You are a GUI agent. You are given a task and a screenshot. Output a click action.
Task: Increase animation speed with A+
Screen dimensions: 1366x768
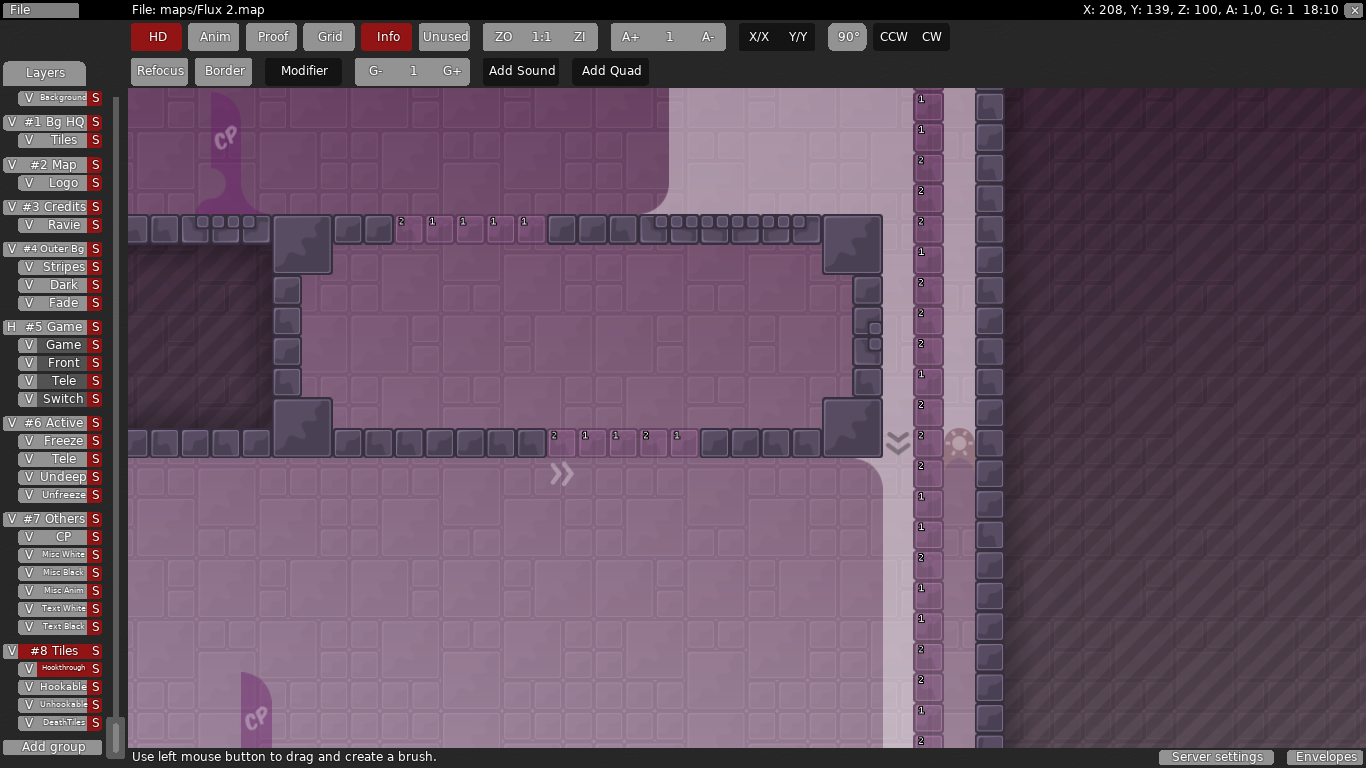tap(630, 37)
